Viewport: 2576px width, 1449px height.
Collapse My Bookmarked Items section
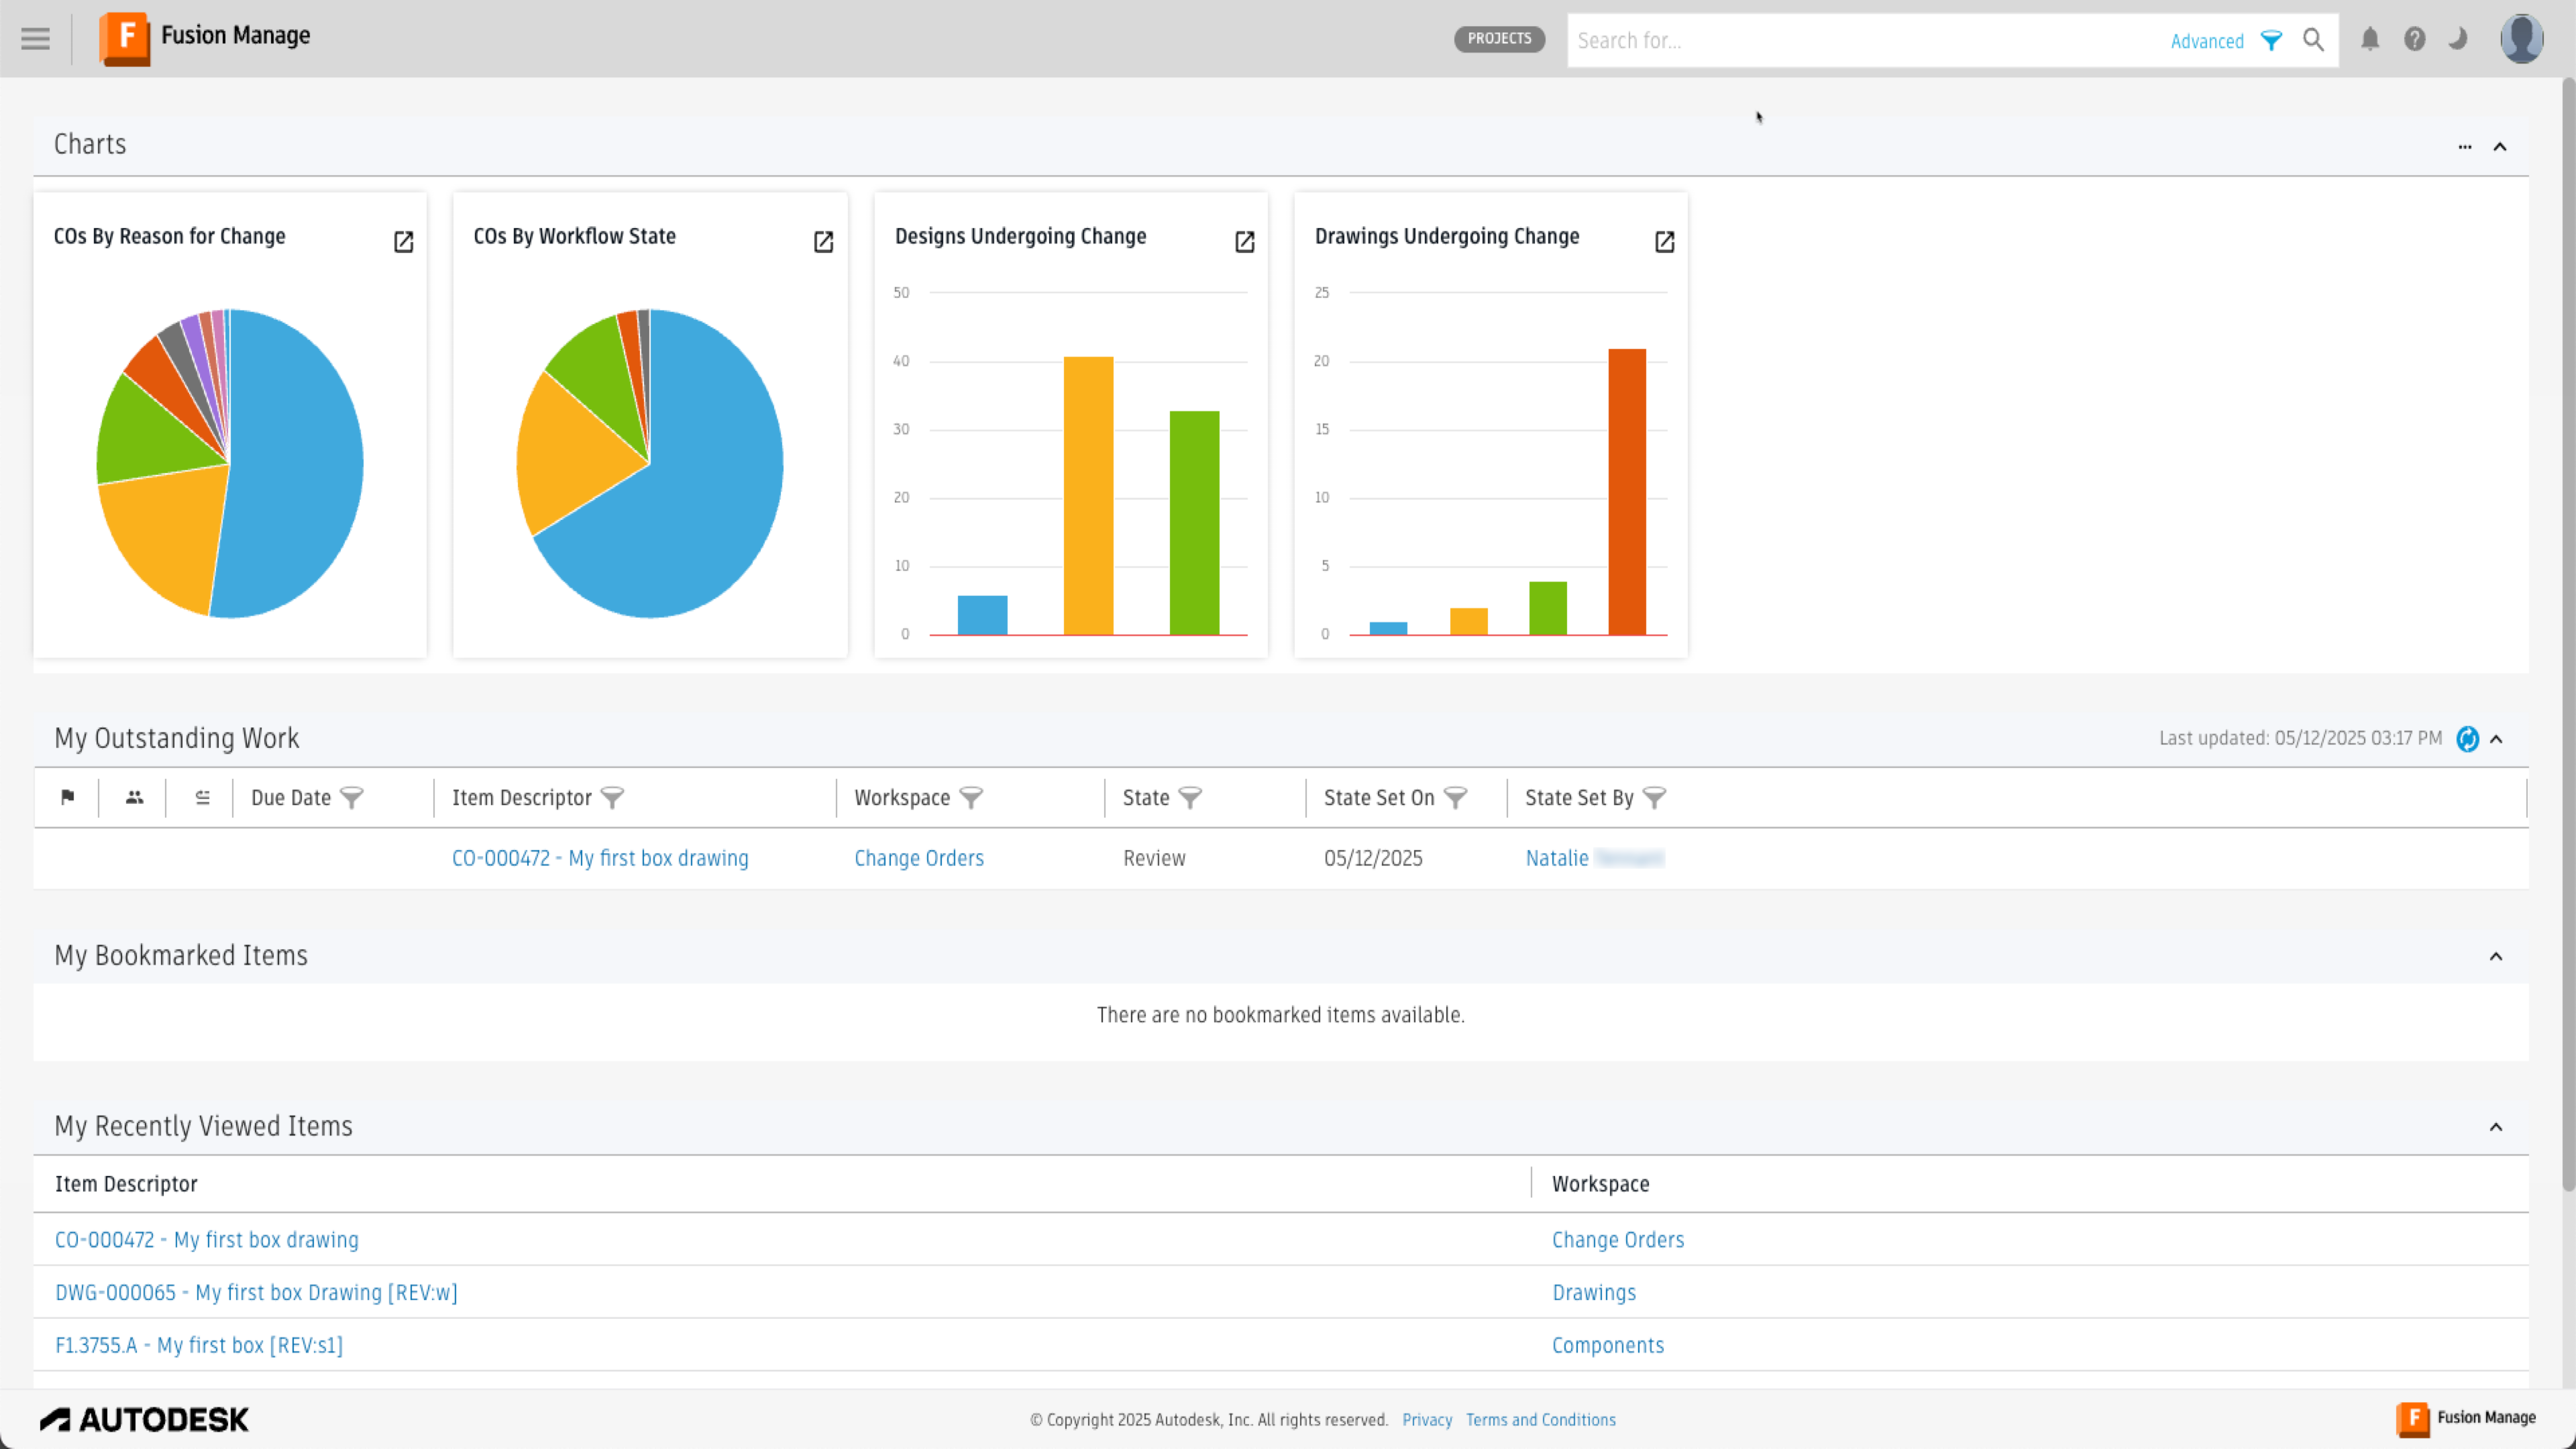2495,957
